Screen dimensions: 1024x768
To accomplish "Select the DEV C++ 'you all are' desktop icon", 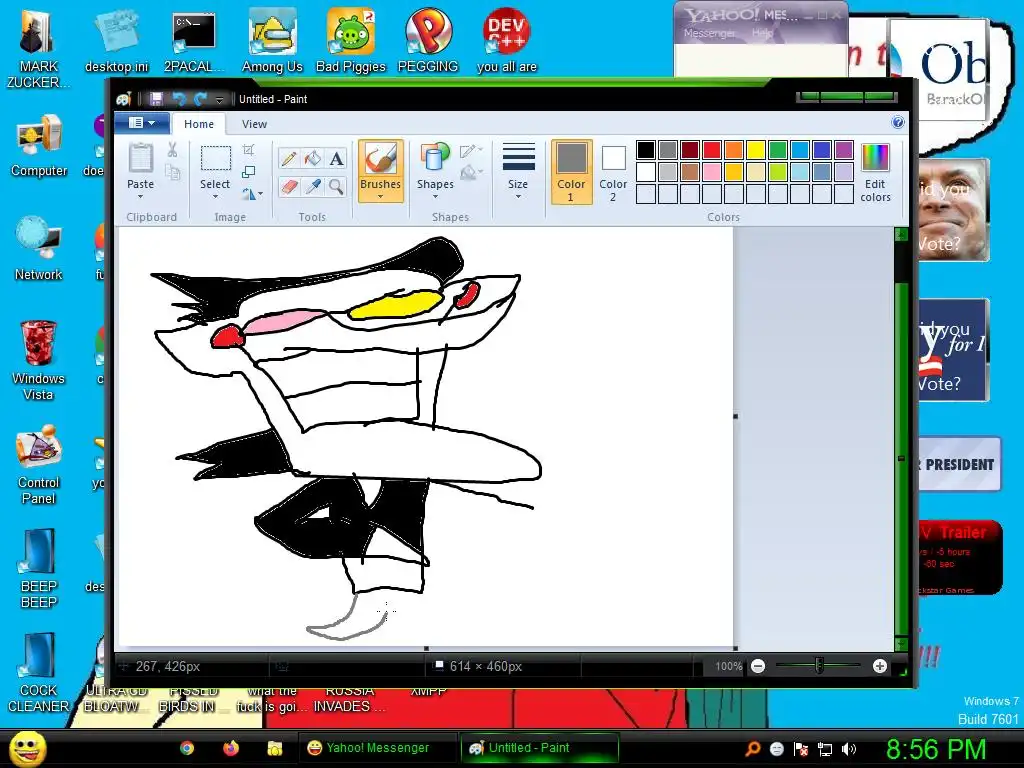I will 507,40.
